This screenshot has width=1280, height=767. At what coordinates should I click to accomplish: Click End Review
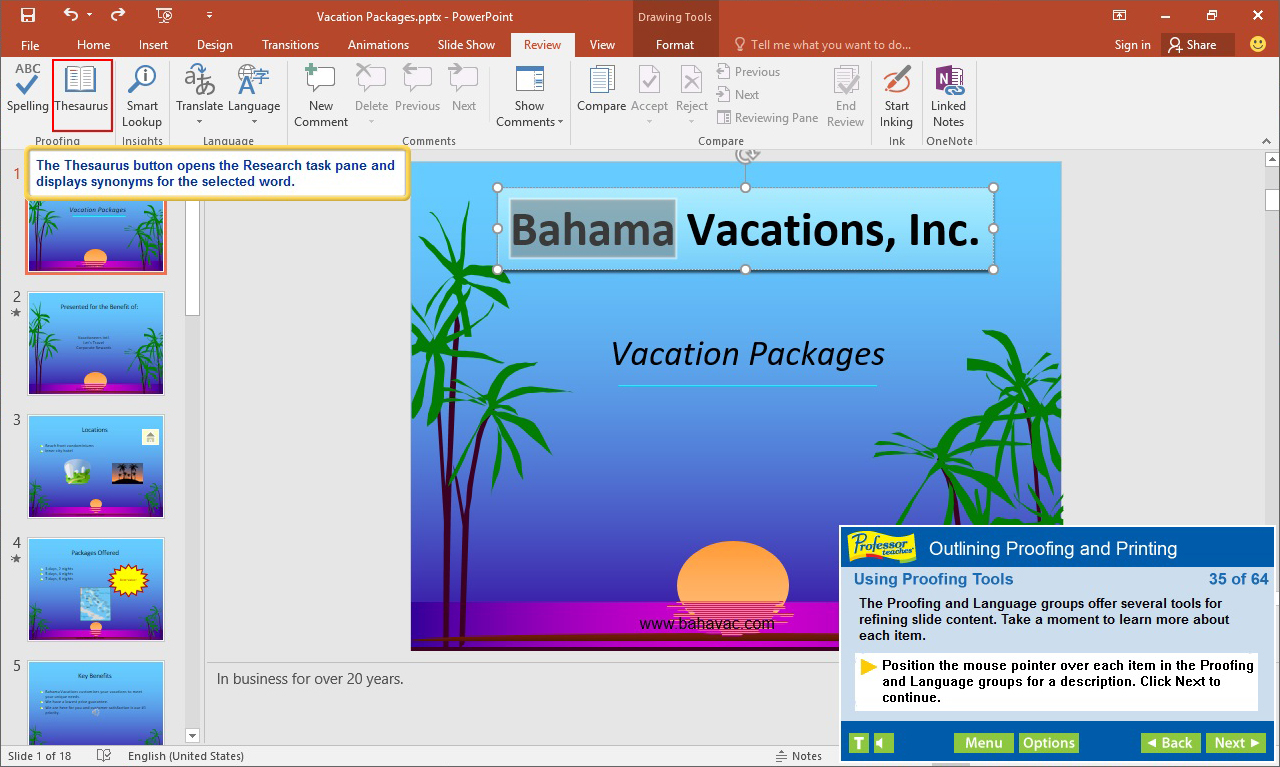[x=845, y=90]
